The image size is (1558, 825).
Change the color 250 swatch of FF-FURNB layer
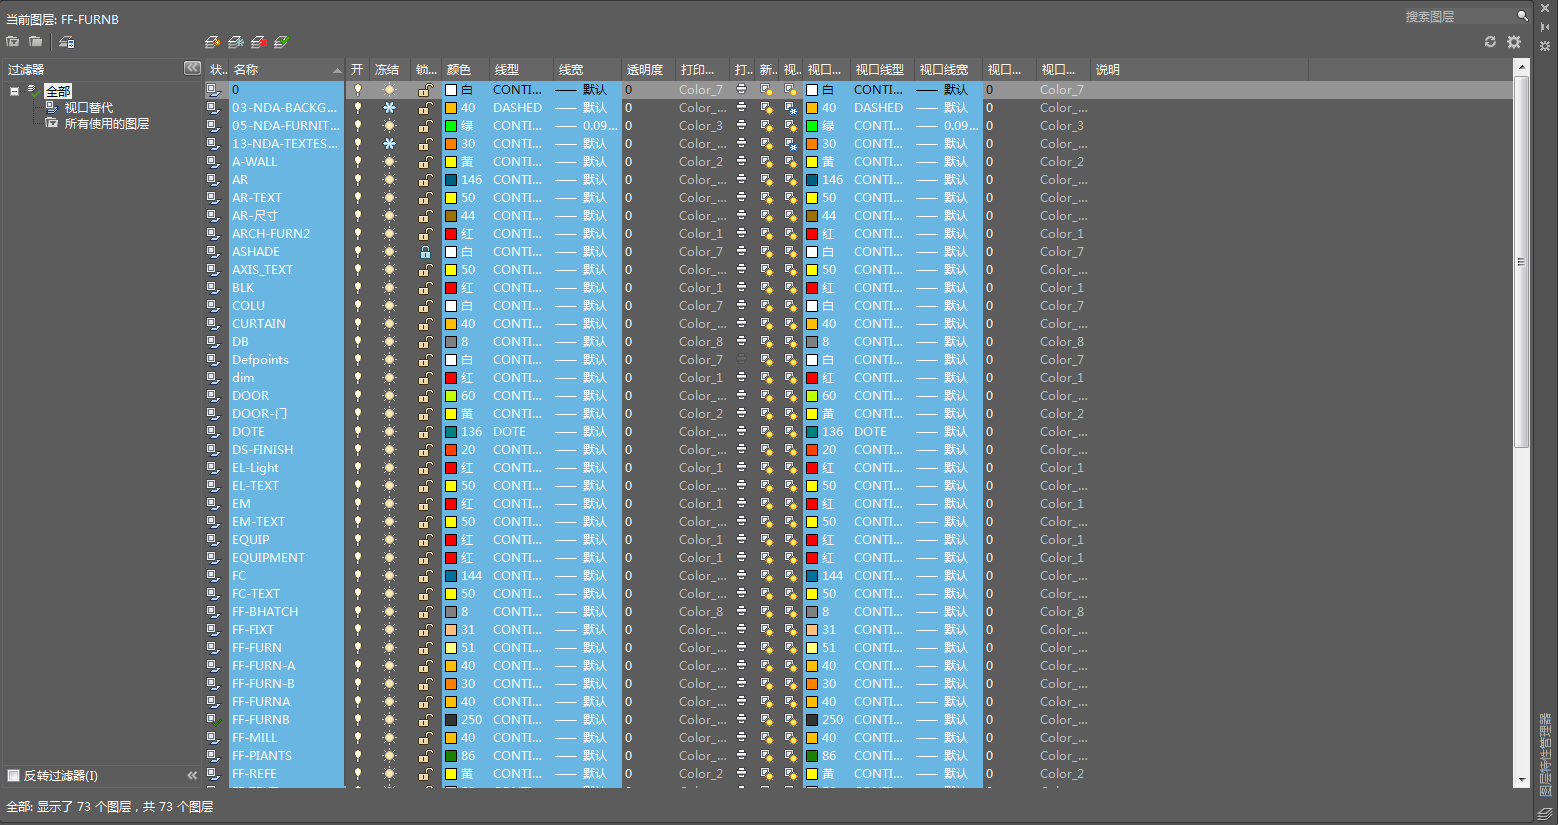[451, 720]
